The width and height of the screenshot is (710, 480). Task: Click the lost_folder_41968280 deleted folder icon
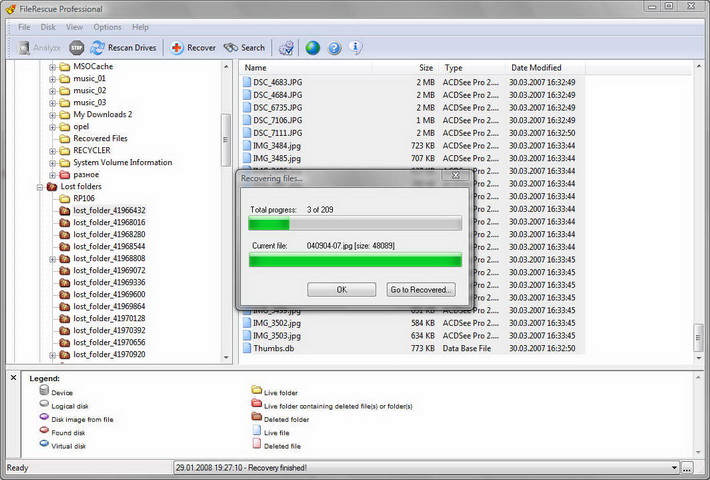point(65,234)
